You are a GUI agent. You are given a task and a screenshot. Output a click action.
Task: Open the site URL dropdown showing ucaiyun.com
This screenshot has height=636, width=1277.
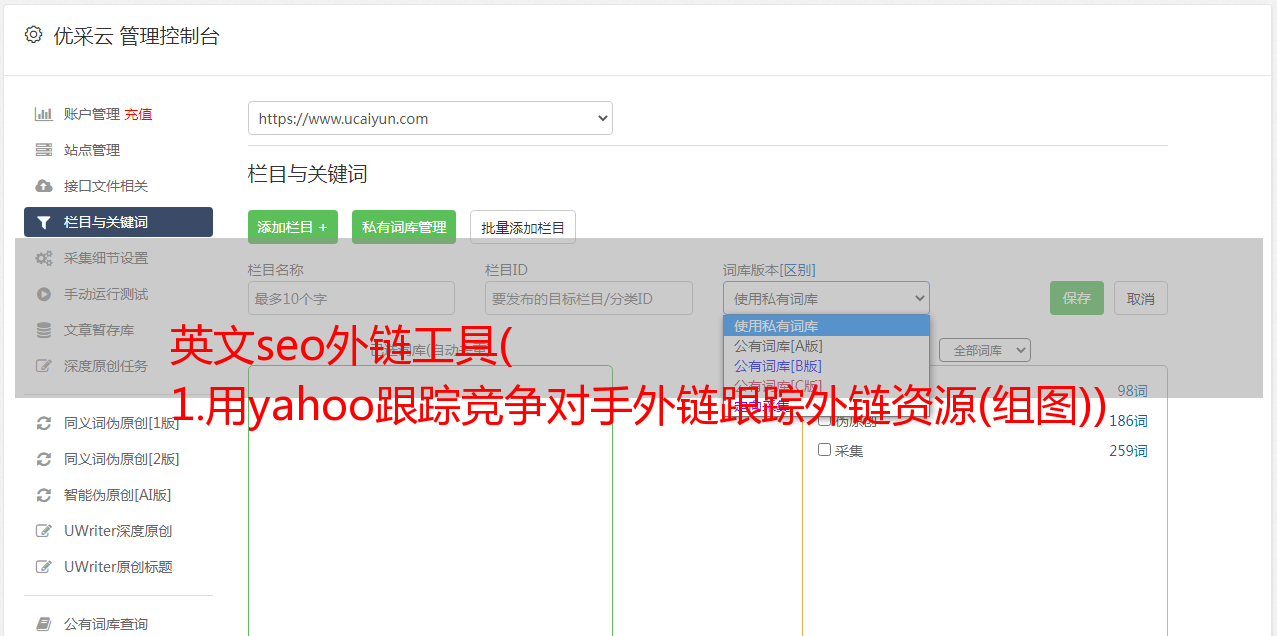pyautogui.click(x=430, y=118)
